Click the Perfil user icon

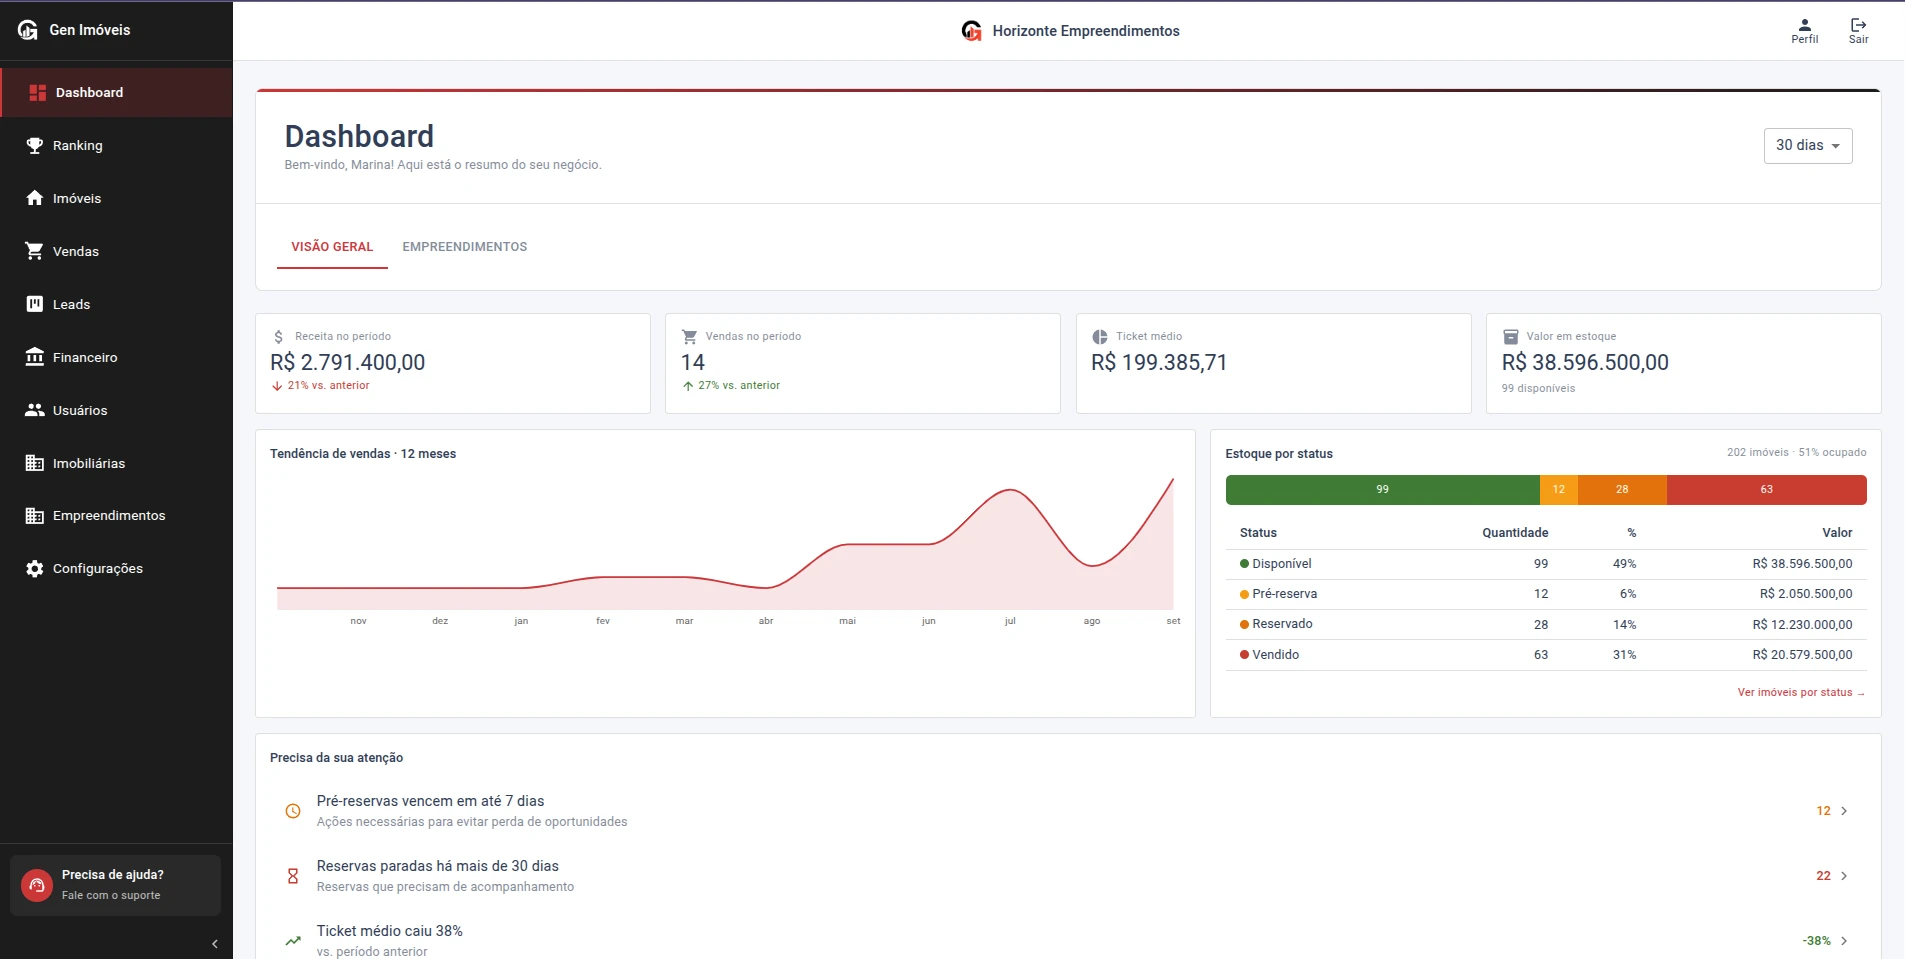[x=1805, y=25]
